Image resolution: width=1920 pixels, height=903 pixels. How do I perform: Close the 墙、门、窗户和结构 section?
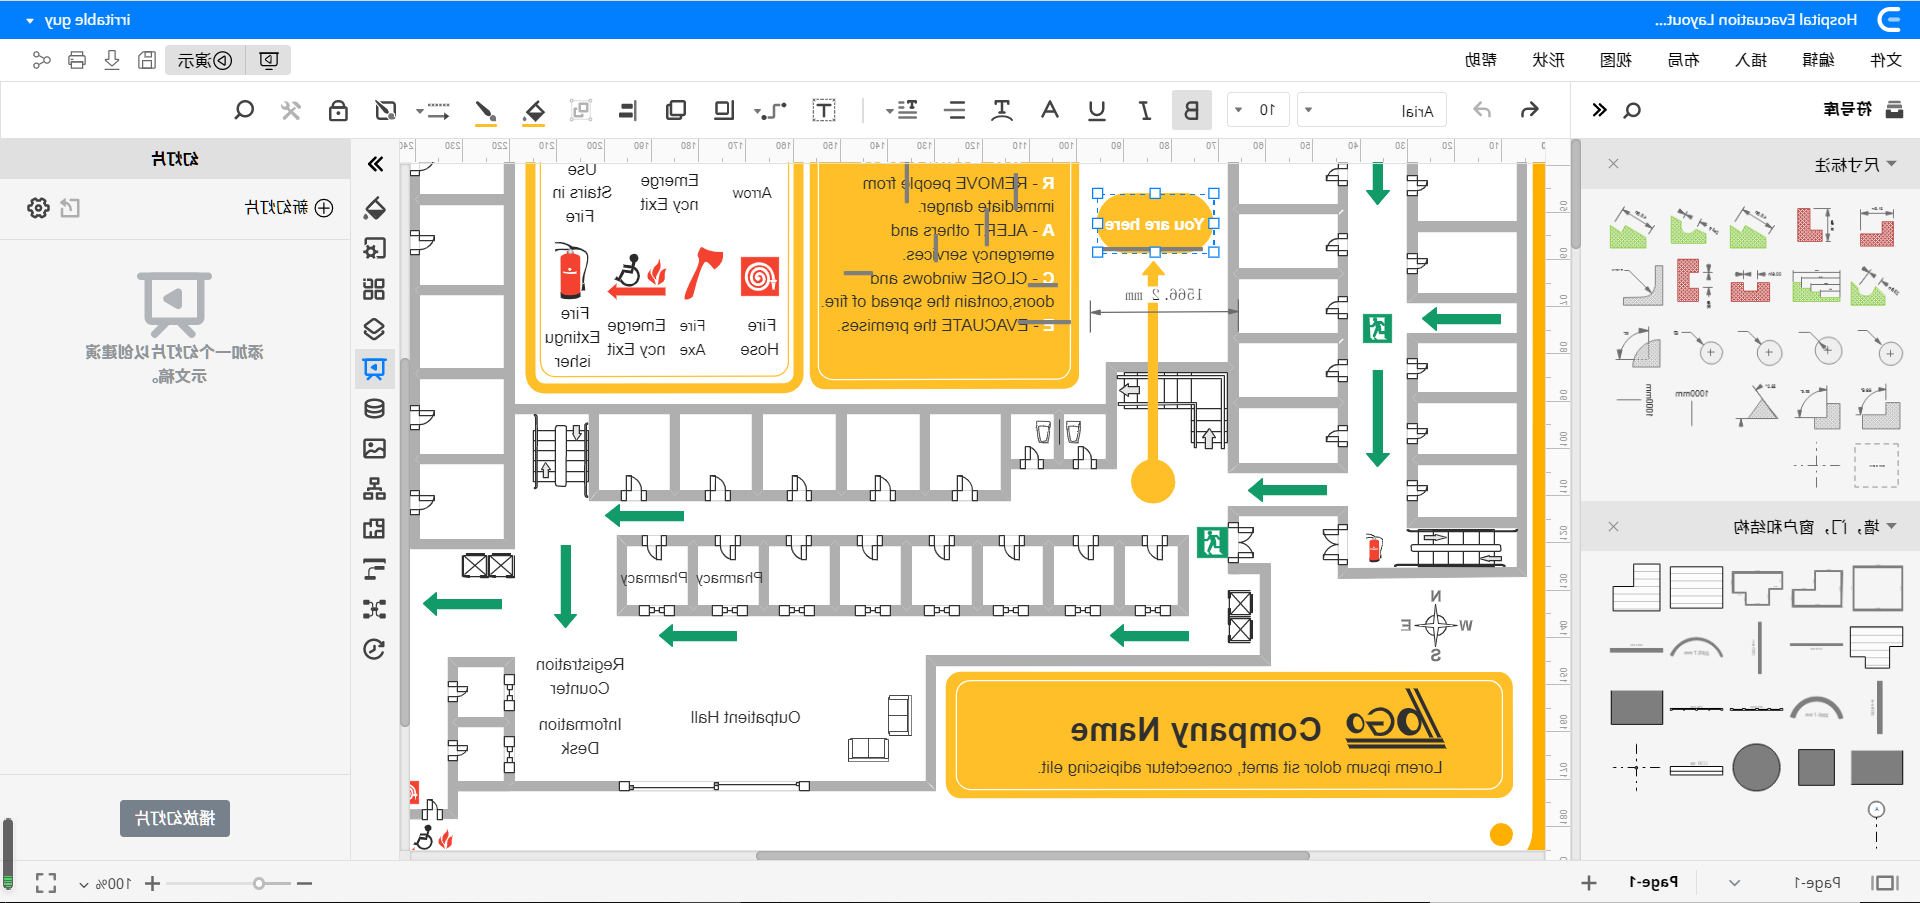pyautogui.click(x=1613, y=527)
